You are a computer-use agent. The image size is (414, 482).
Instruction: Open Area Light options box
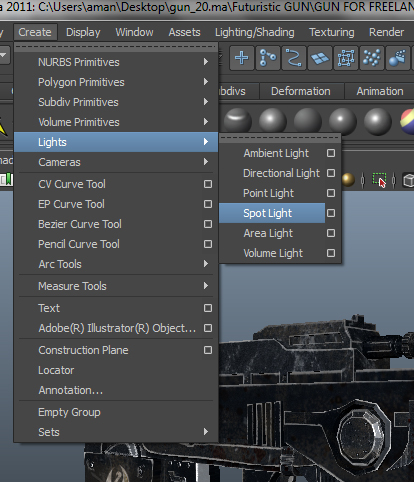point(331,233)
